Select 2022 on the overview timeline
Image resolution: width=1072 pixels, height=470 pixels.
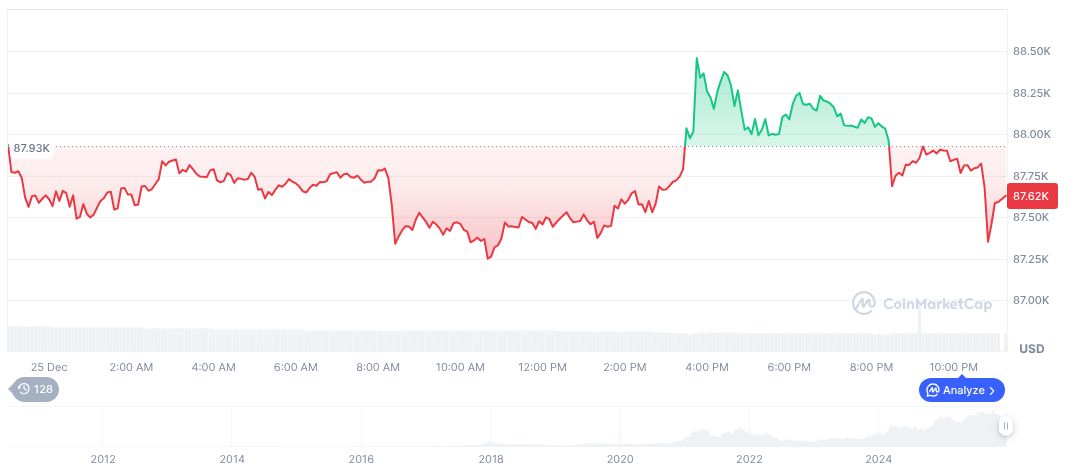(749, 459)
